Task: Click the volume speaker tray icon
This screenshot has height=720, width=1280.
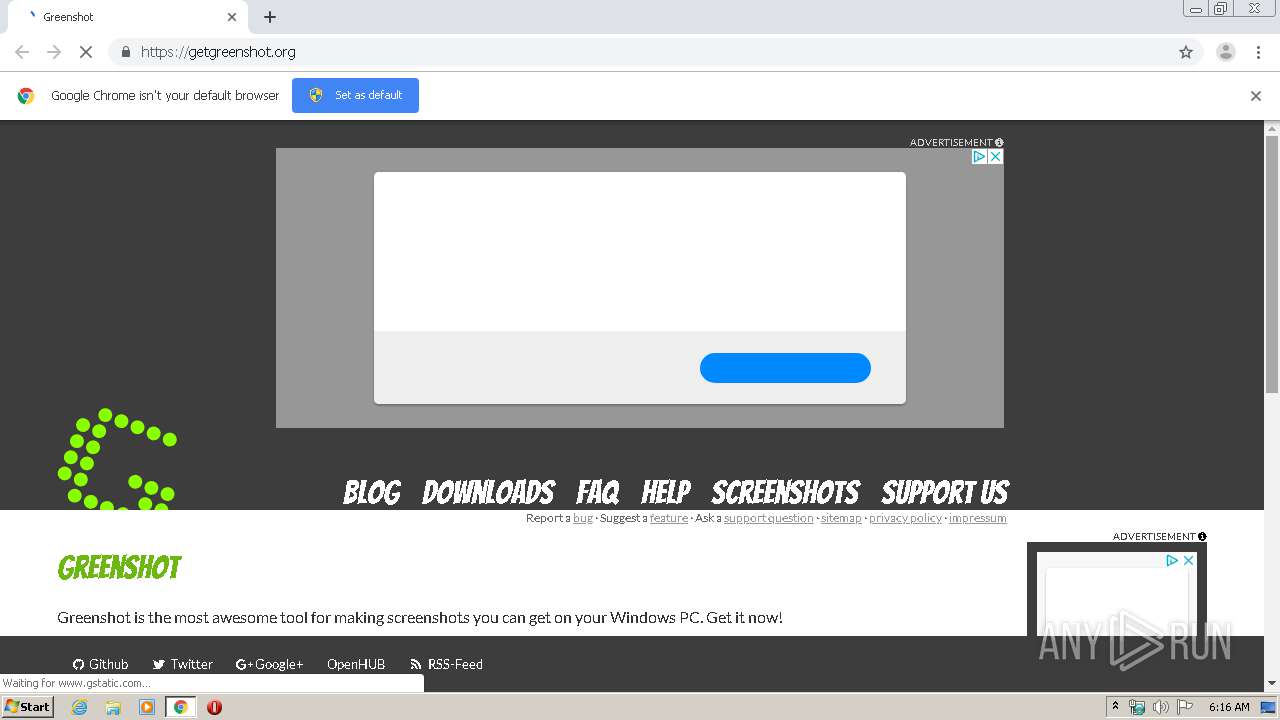Action: click(x=1160, y=707)
